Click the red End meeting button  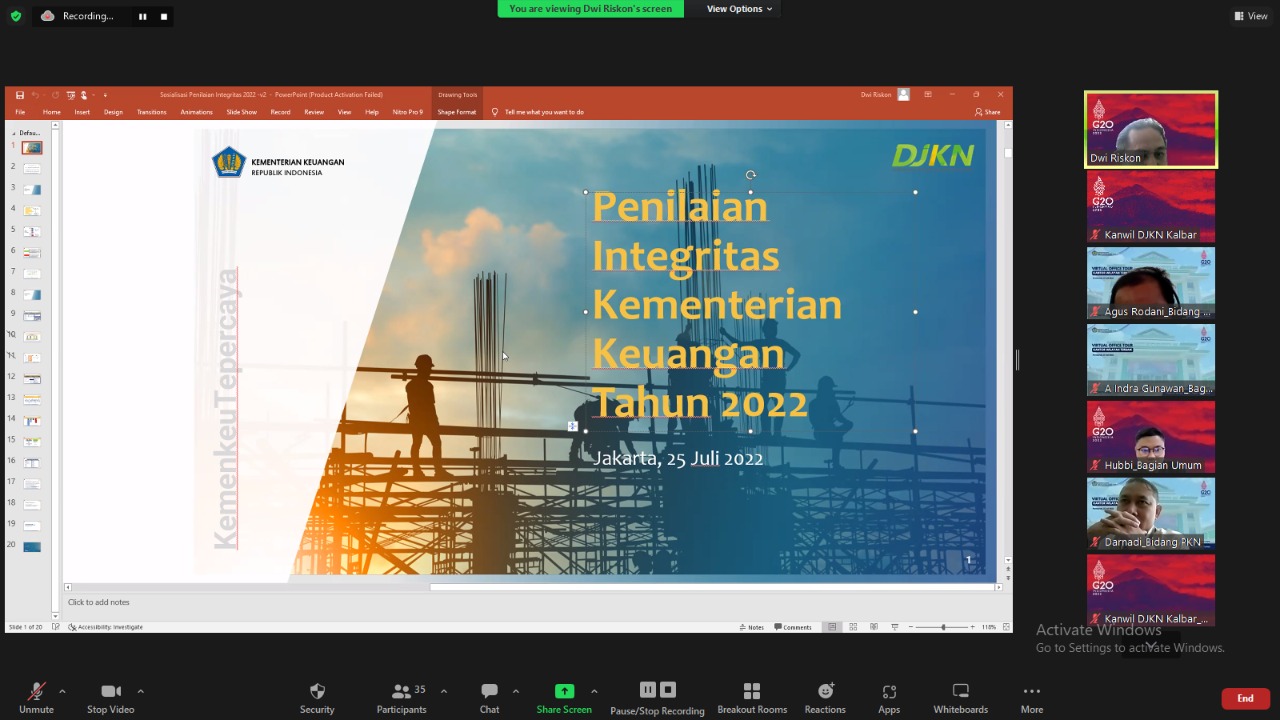[1245, 698]
